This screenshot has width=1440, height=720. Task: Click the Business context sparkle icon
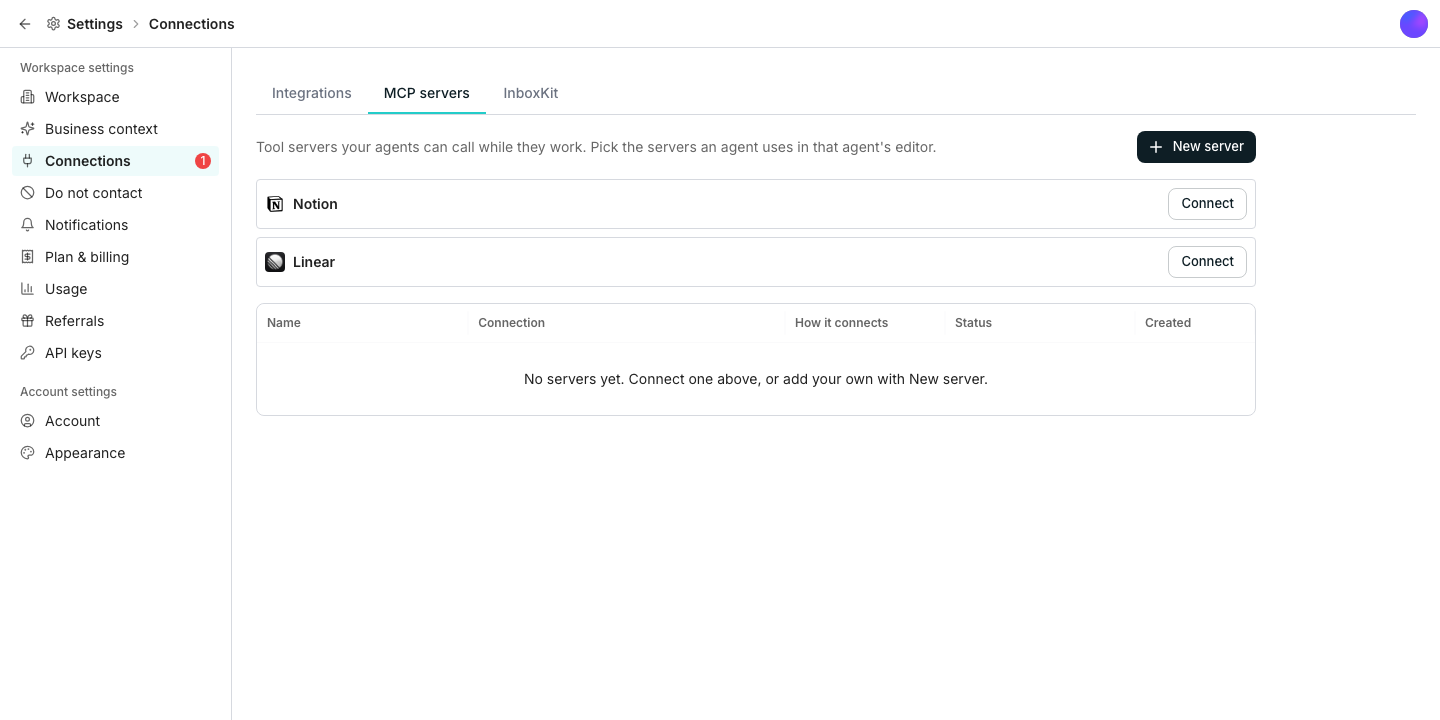28,129
